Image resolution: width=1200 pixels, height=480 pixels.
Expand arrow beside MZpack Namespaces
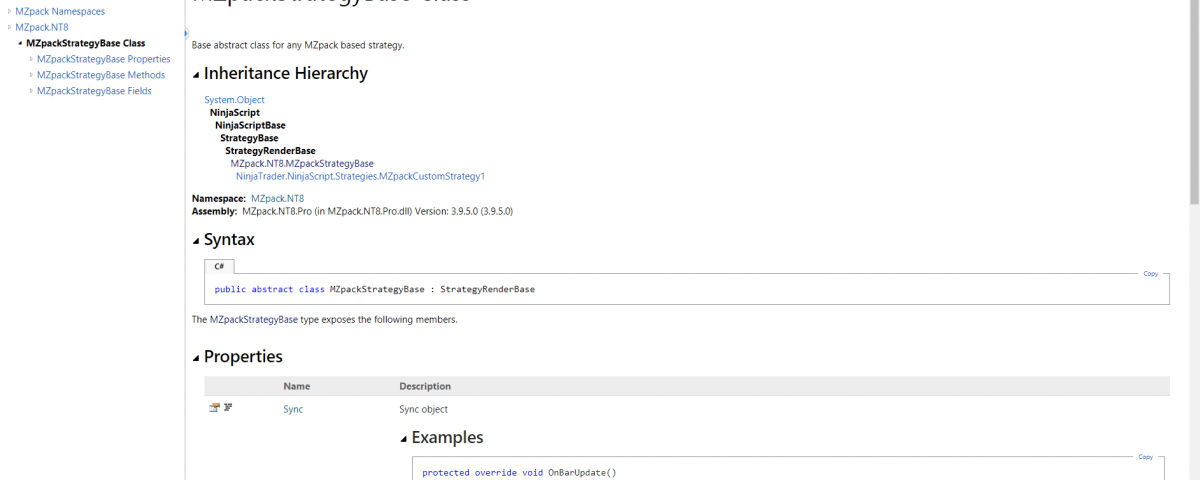pyautogui.click(x=9, y=11)
